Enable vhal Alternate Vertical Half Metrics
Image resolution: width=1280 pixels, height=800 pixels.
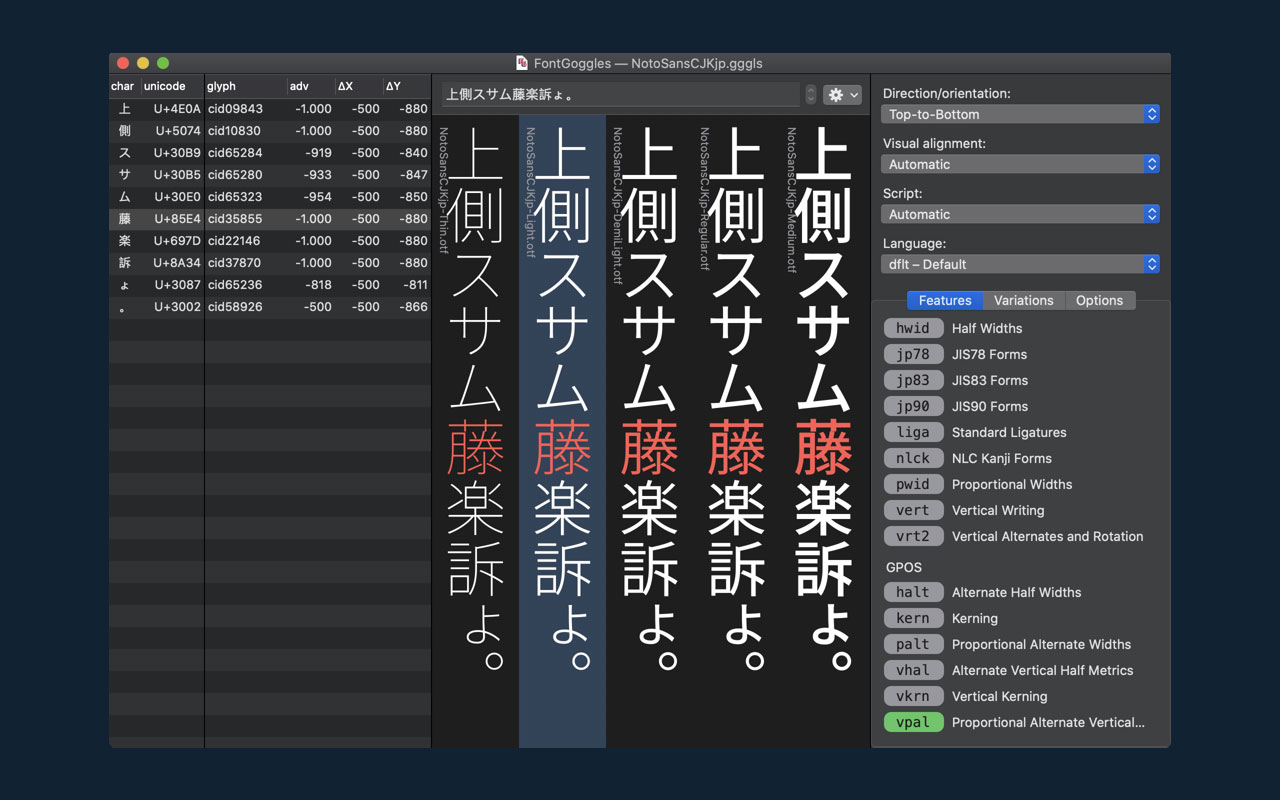pyautogui.click(x=913, y=670)
